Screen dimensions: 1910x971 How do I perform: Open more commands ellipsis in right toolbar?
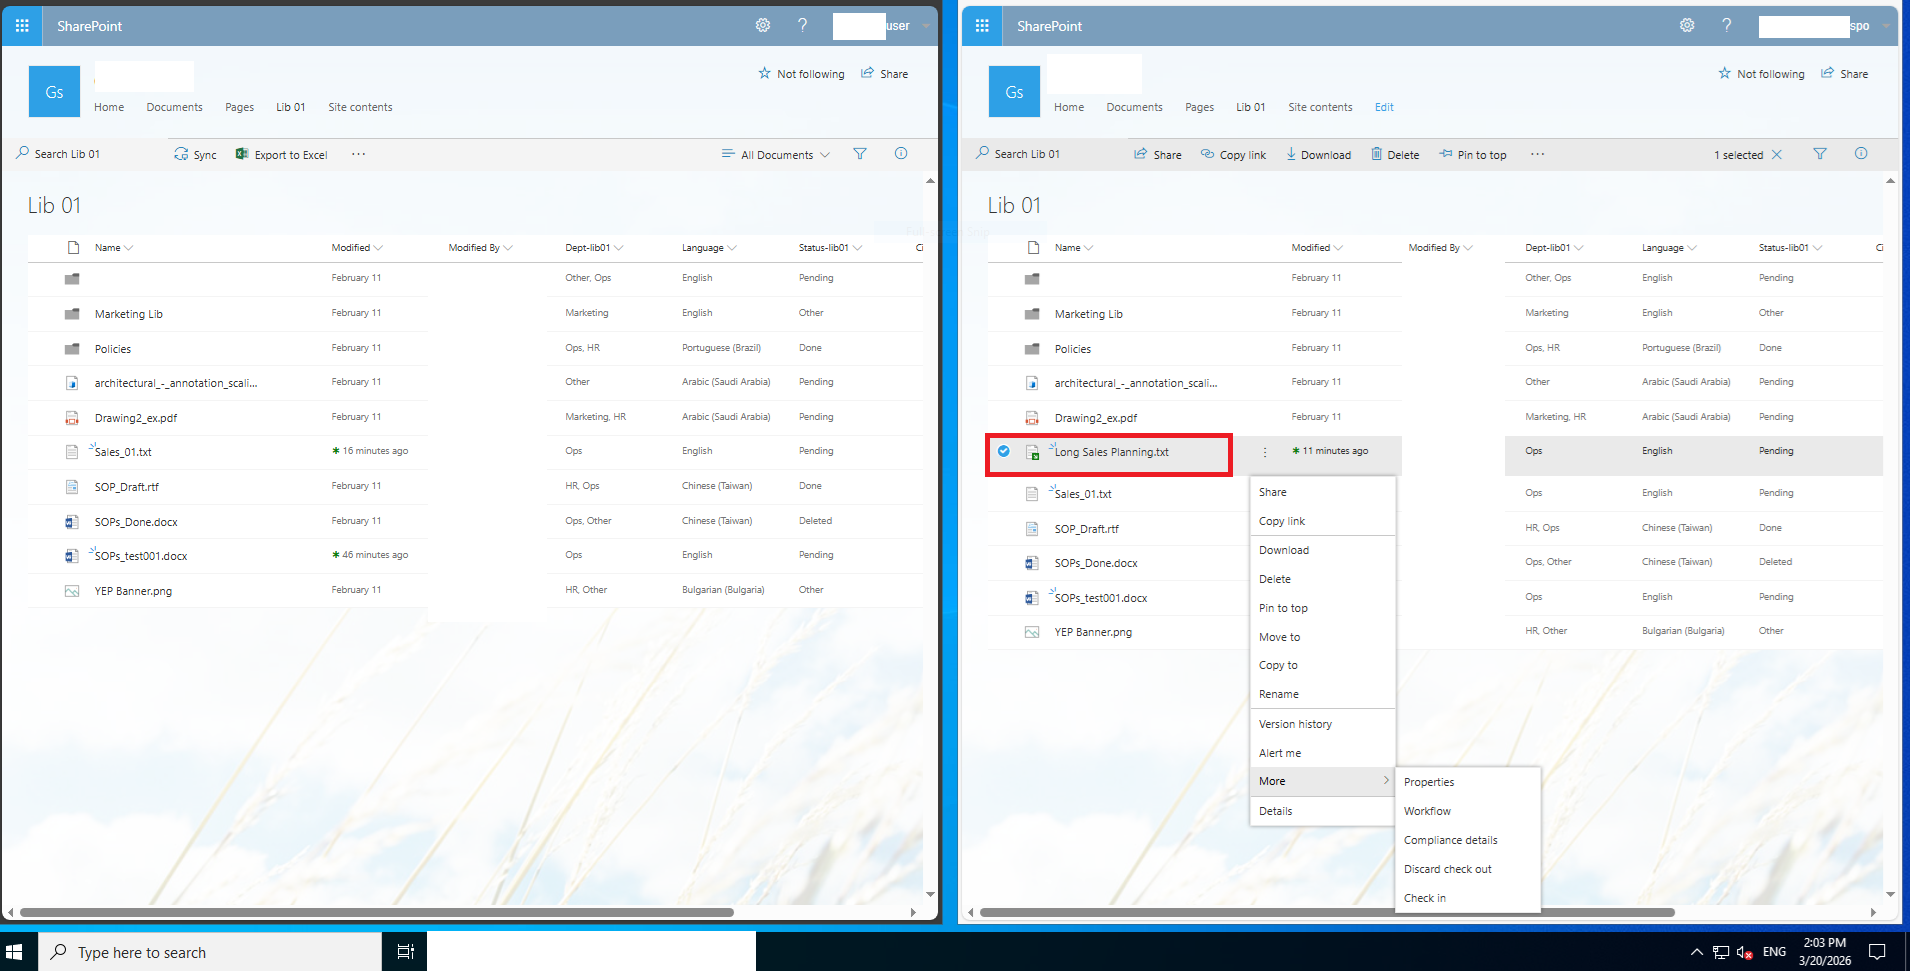coord(1537,154)
